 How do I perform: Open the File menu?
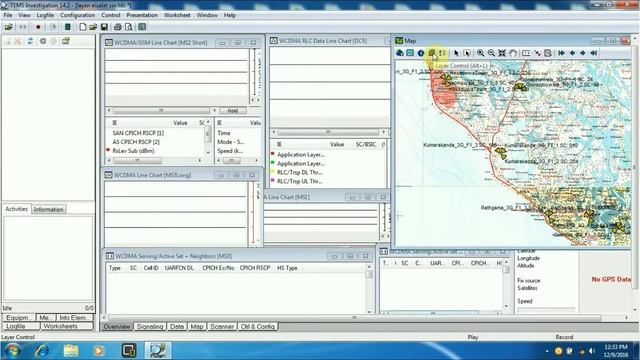(x=8, y=15)
